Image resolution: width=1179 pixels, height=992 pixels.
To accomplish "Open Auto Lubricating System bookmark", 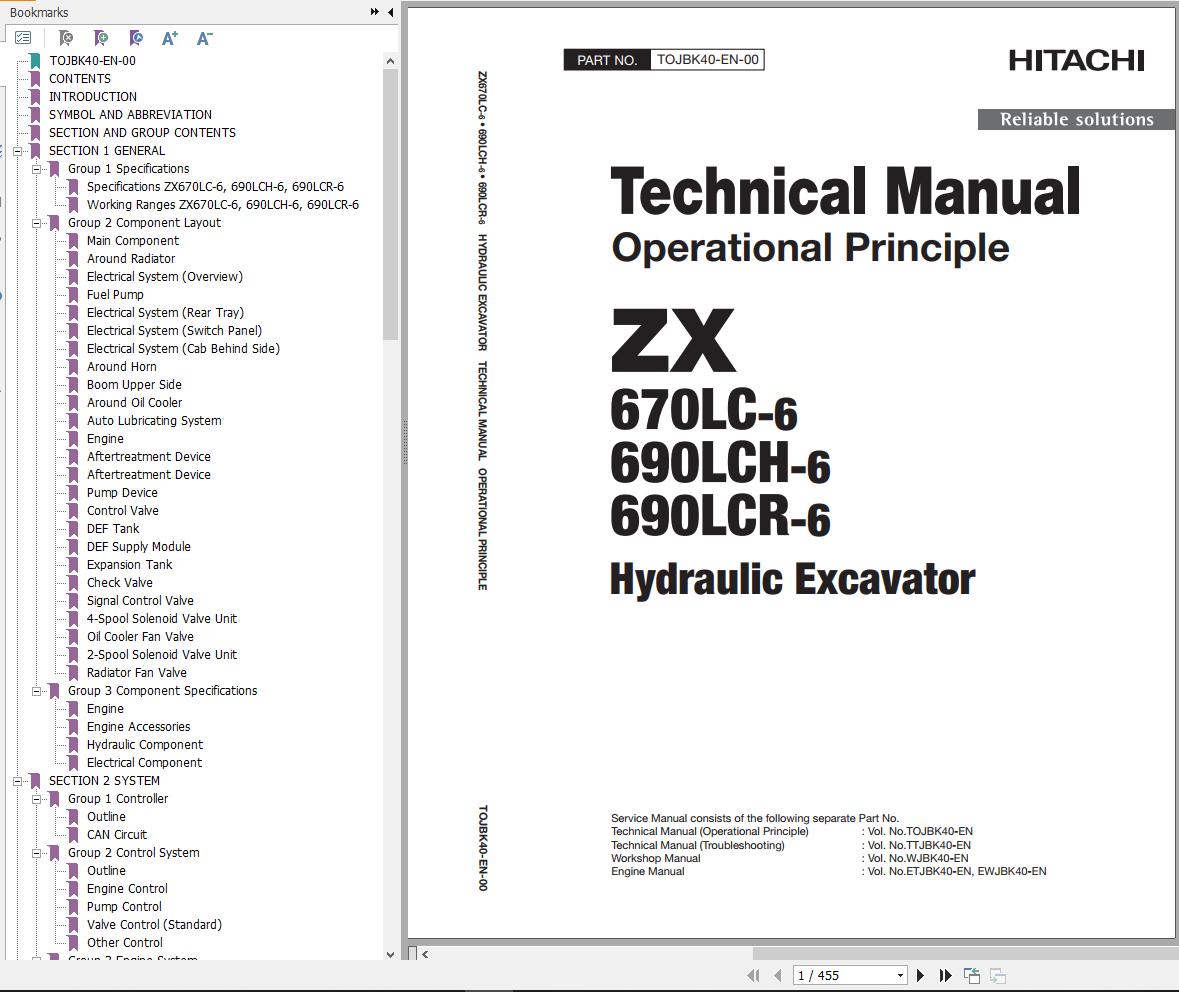I will click(x=154, y=421).
